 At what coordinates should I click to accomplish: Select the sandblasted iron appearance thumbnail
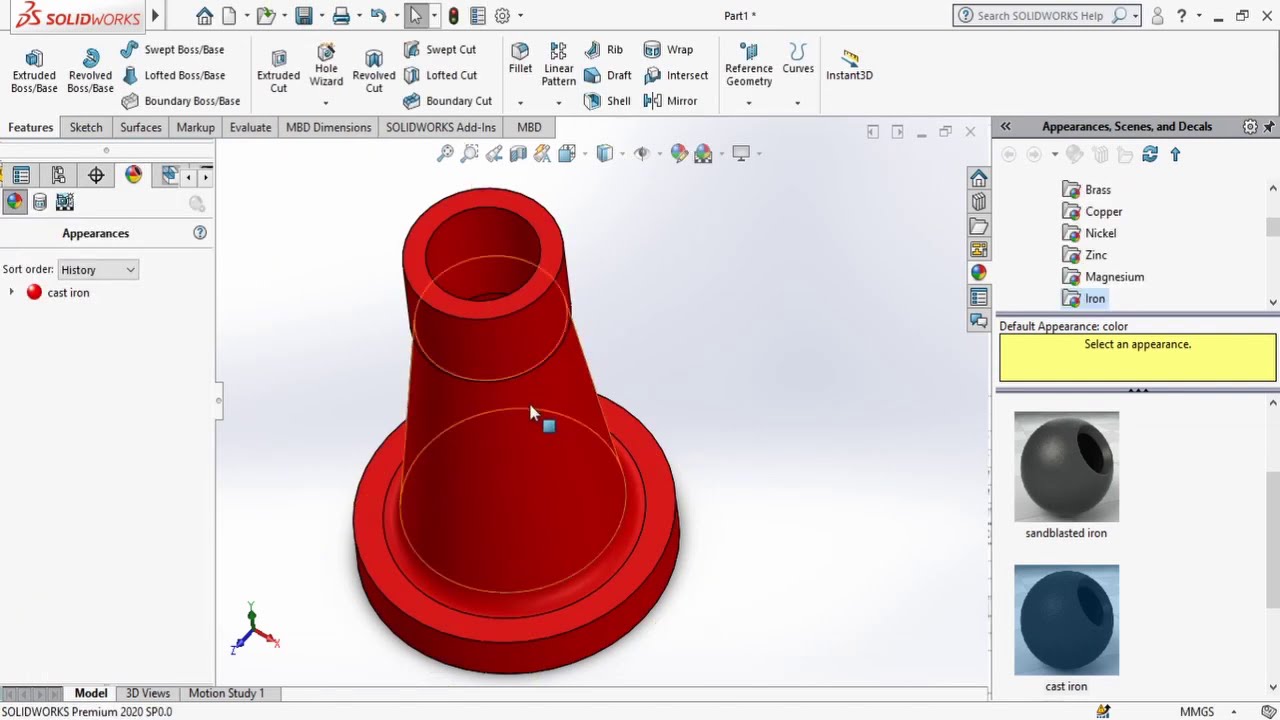(1066, 466)
